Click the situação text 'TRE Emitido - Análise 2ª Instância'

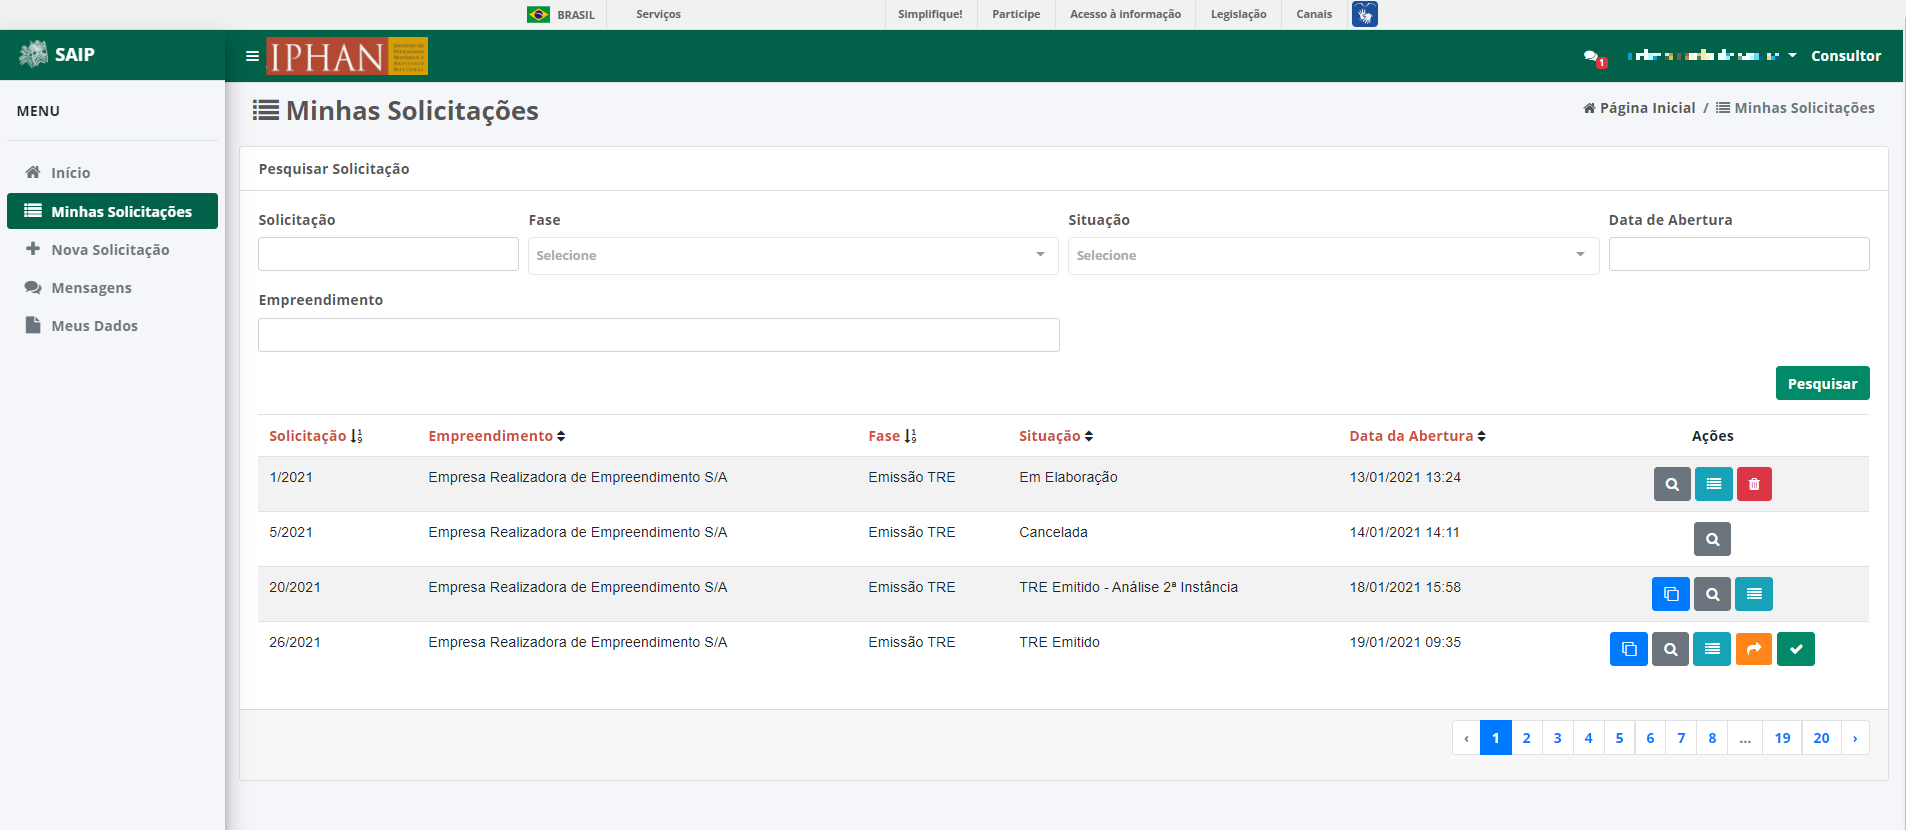click(x=1128, y=587)
